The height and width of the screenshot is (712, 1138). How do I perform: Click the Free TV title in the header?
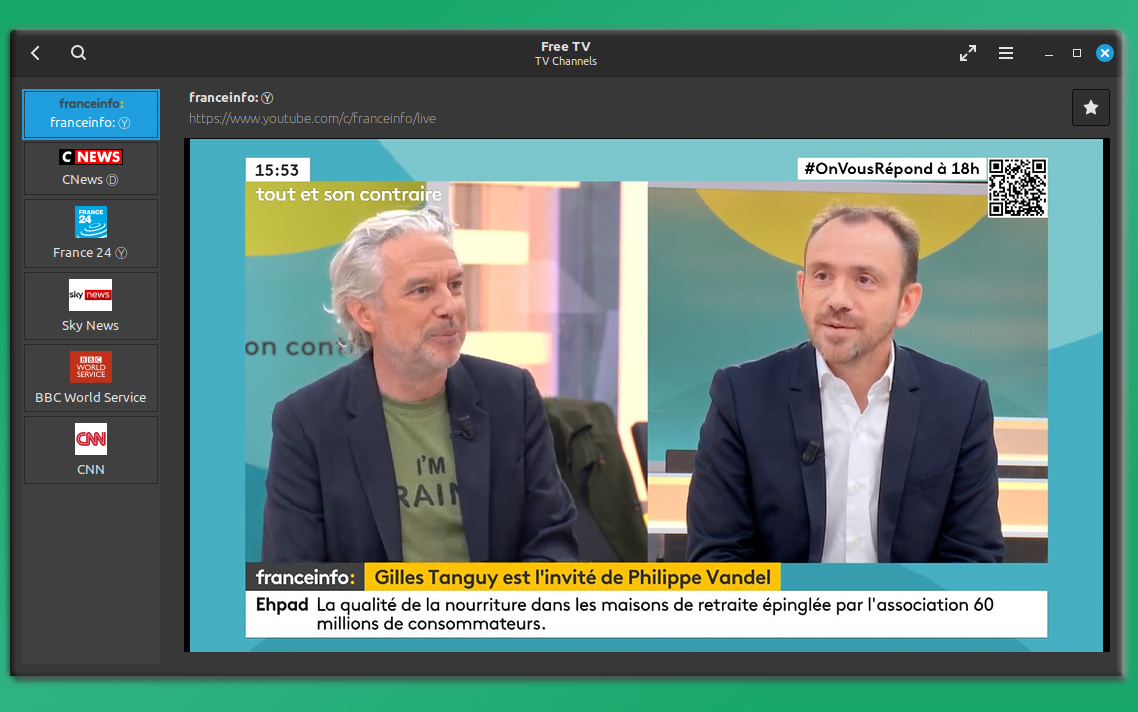(566, 46)
